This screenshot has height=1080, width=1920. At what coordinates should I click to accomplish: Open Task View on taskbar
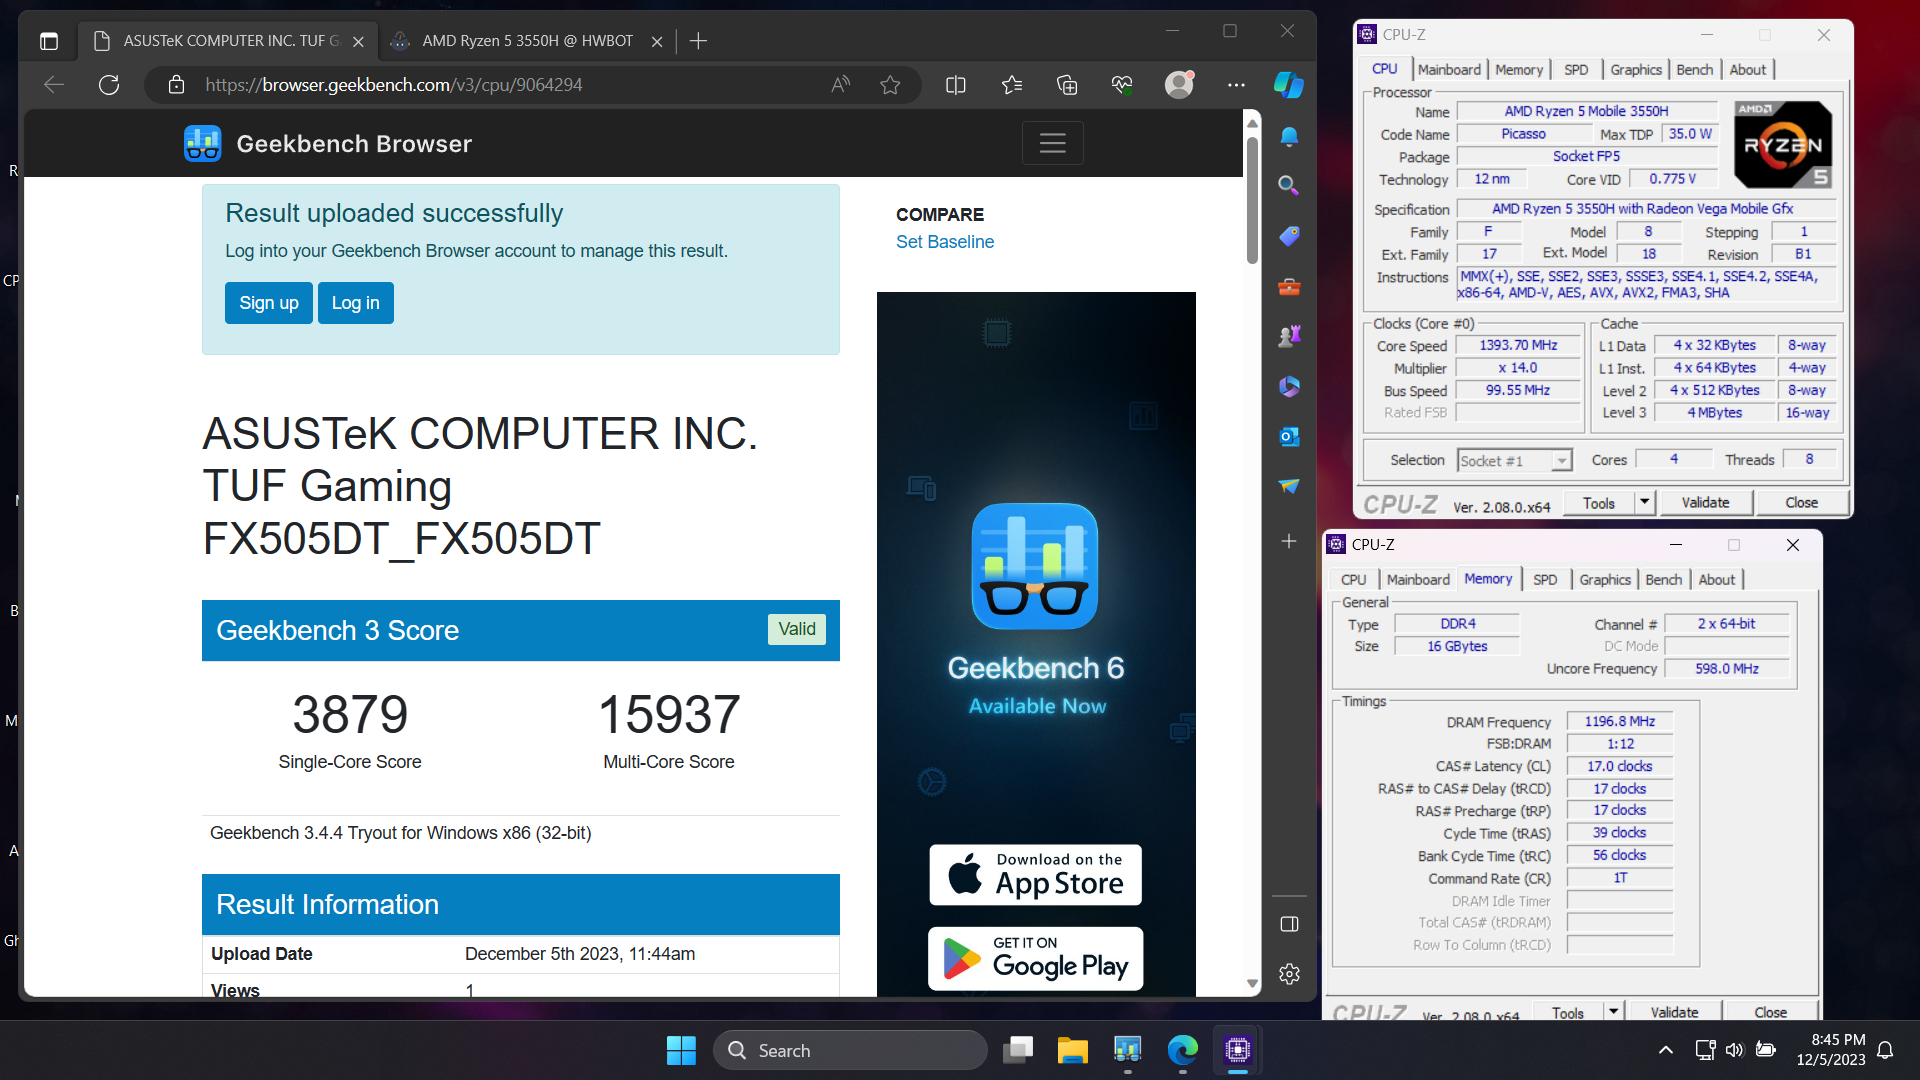point(1018,1050)
